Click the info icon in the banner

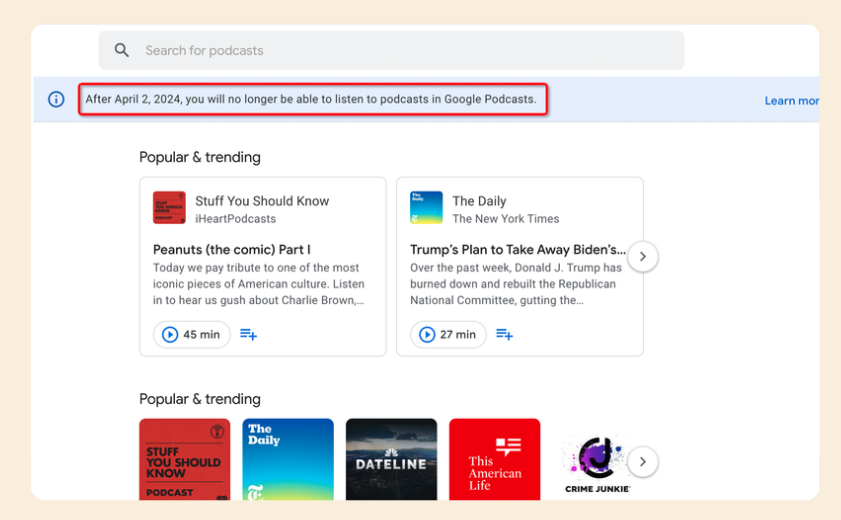56,99
